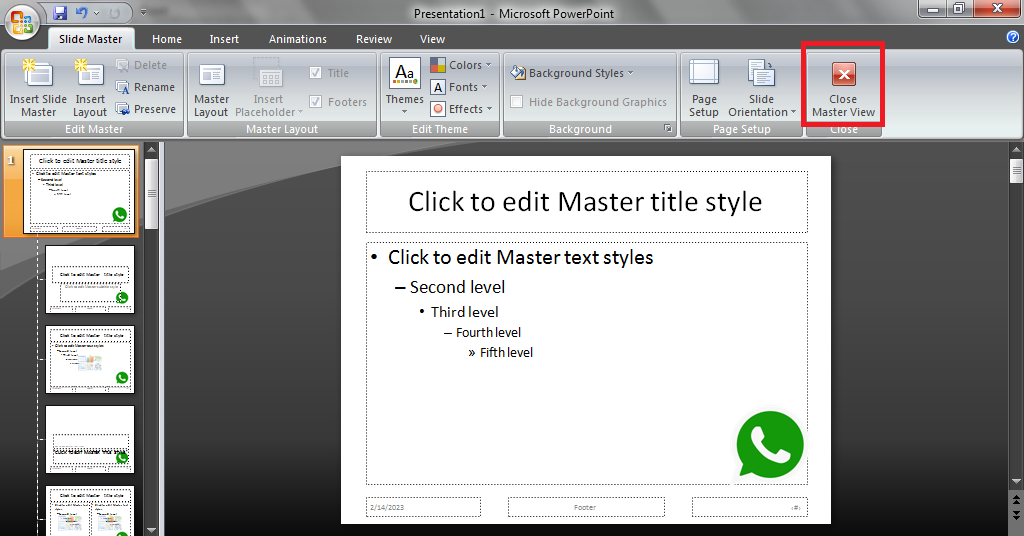Screen dimensions: 1024x536
Task: Expand the Colors dropdown
Action: click(x=461, y=65)
